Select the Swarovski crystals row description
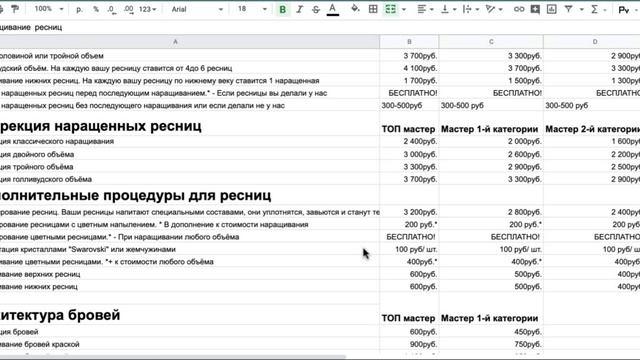 click(x=189, y=249)
